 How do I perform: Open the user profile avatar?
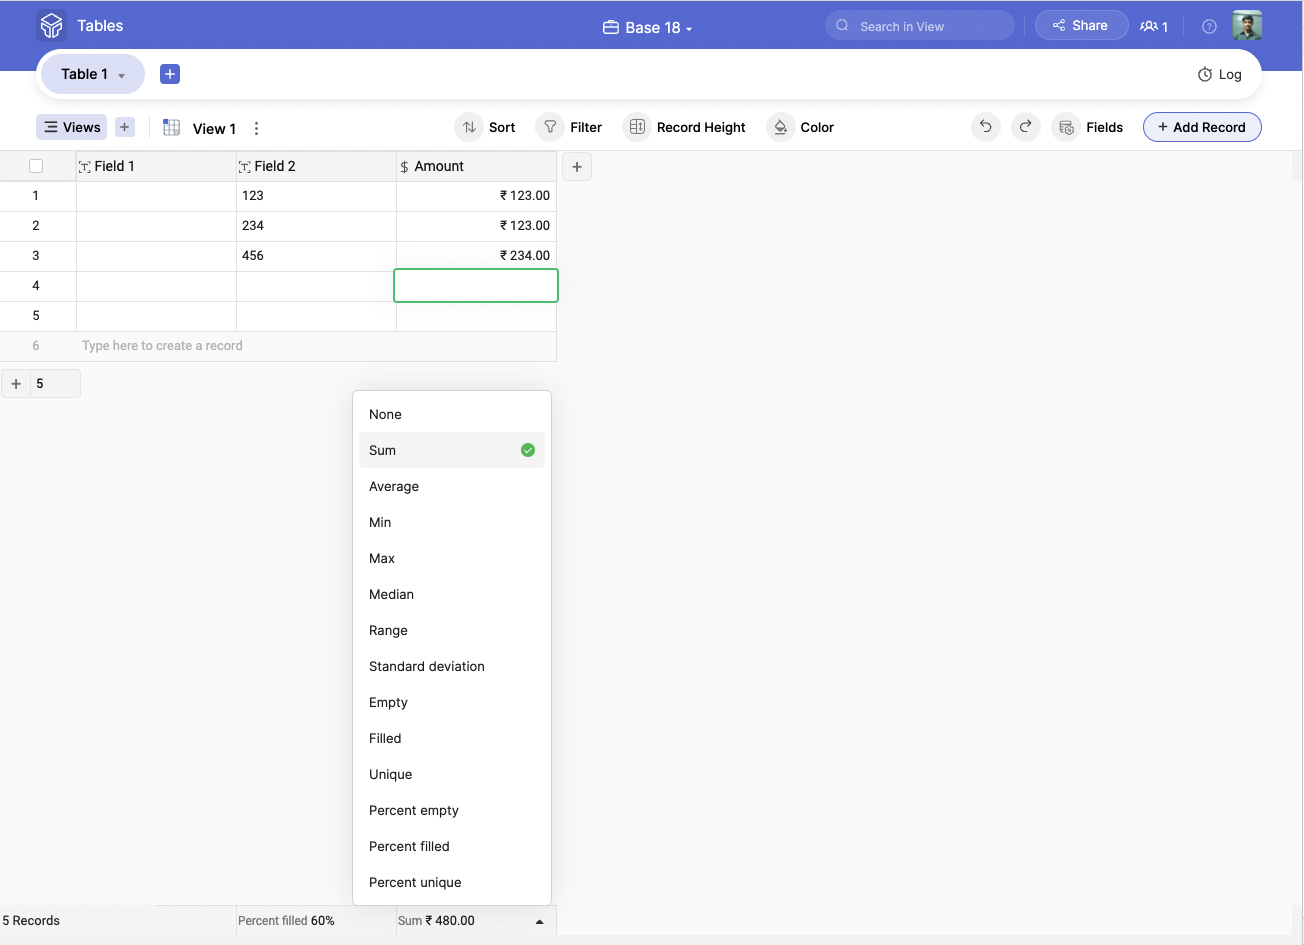point(1247,26)
